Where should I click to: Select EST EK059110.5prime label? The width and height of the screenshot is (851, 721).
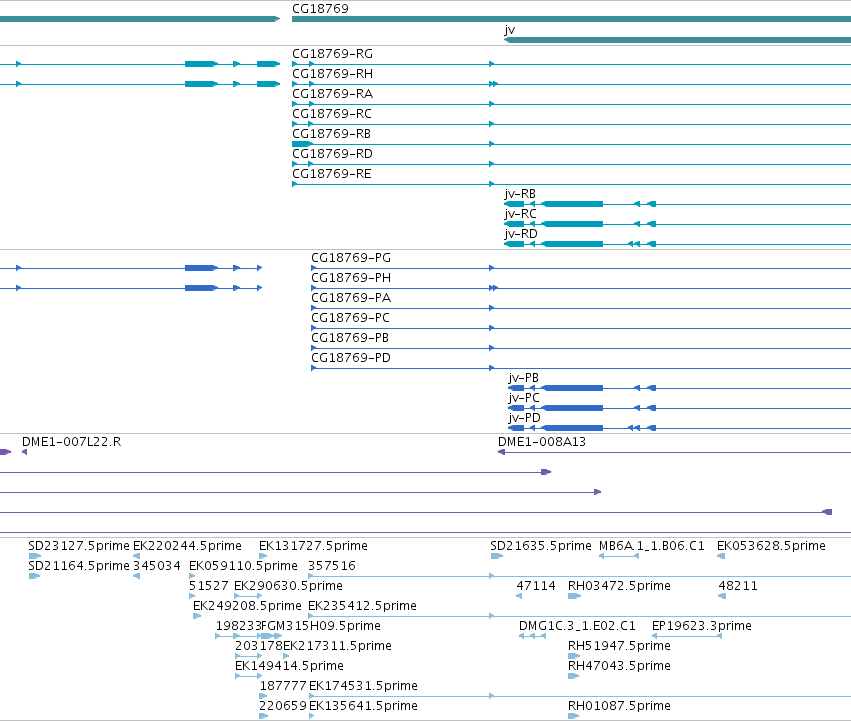tap(243, 566)
